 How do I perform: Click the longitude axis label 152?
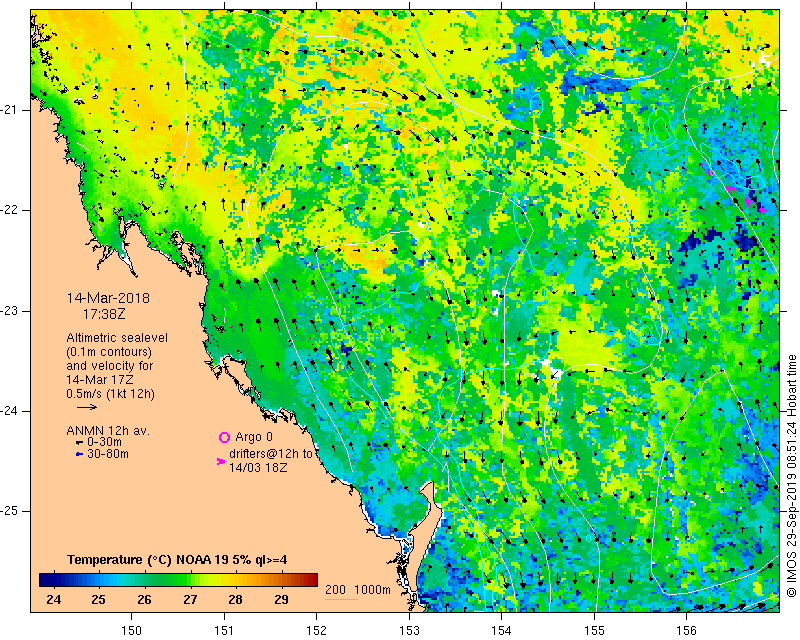[316, 631]
